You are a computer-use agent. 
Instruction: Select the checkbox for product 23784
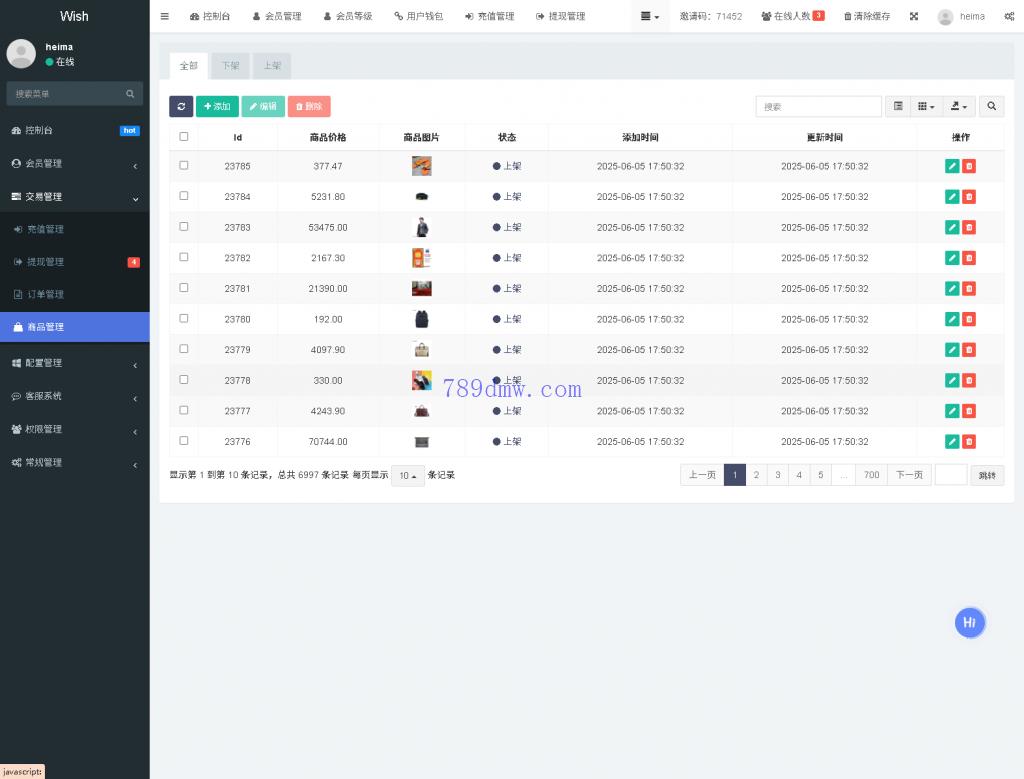[x=184, y=196]
